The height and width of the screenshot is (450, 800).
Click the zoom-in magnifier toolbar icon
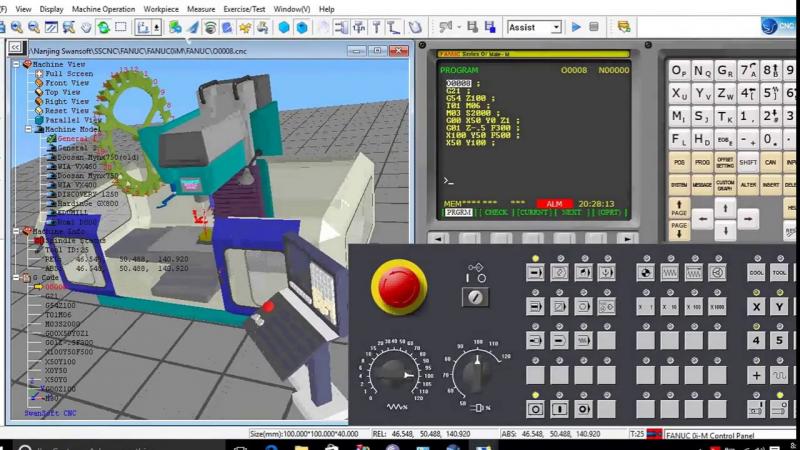click(17, 28)
